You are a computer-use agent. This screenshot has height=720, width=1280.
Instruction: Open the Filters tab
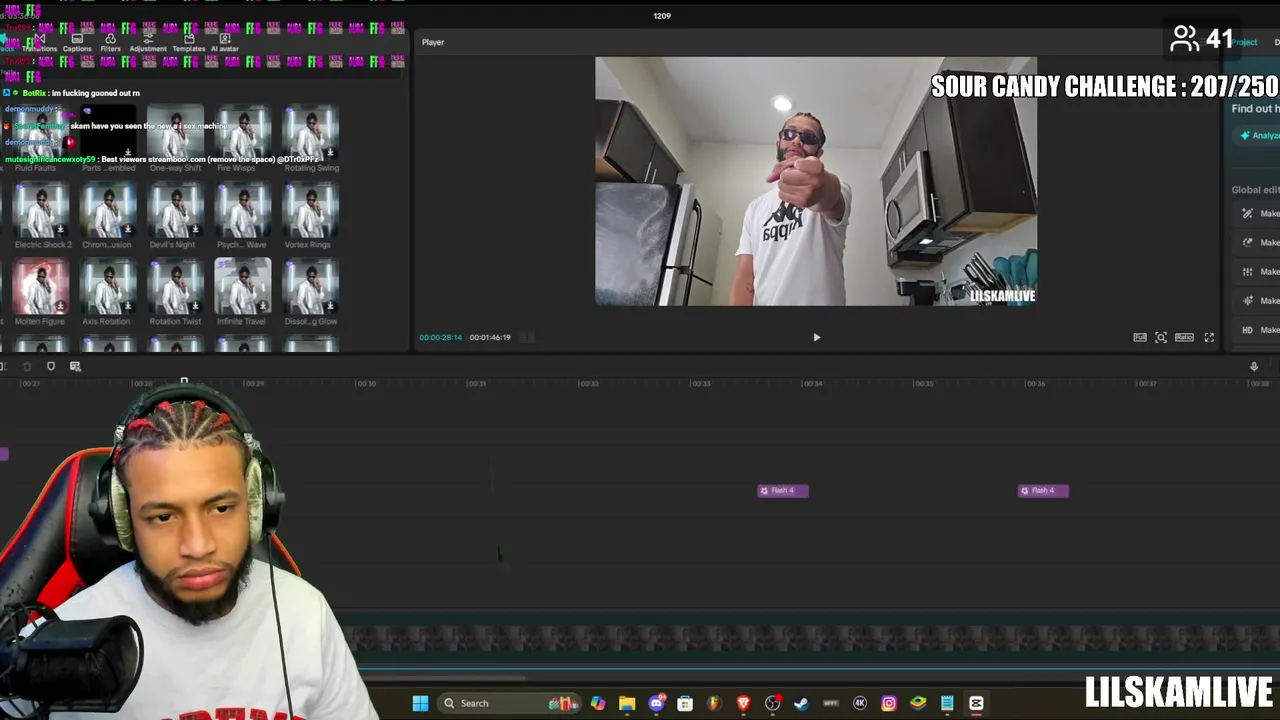[x=110, y=43]
